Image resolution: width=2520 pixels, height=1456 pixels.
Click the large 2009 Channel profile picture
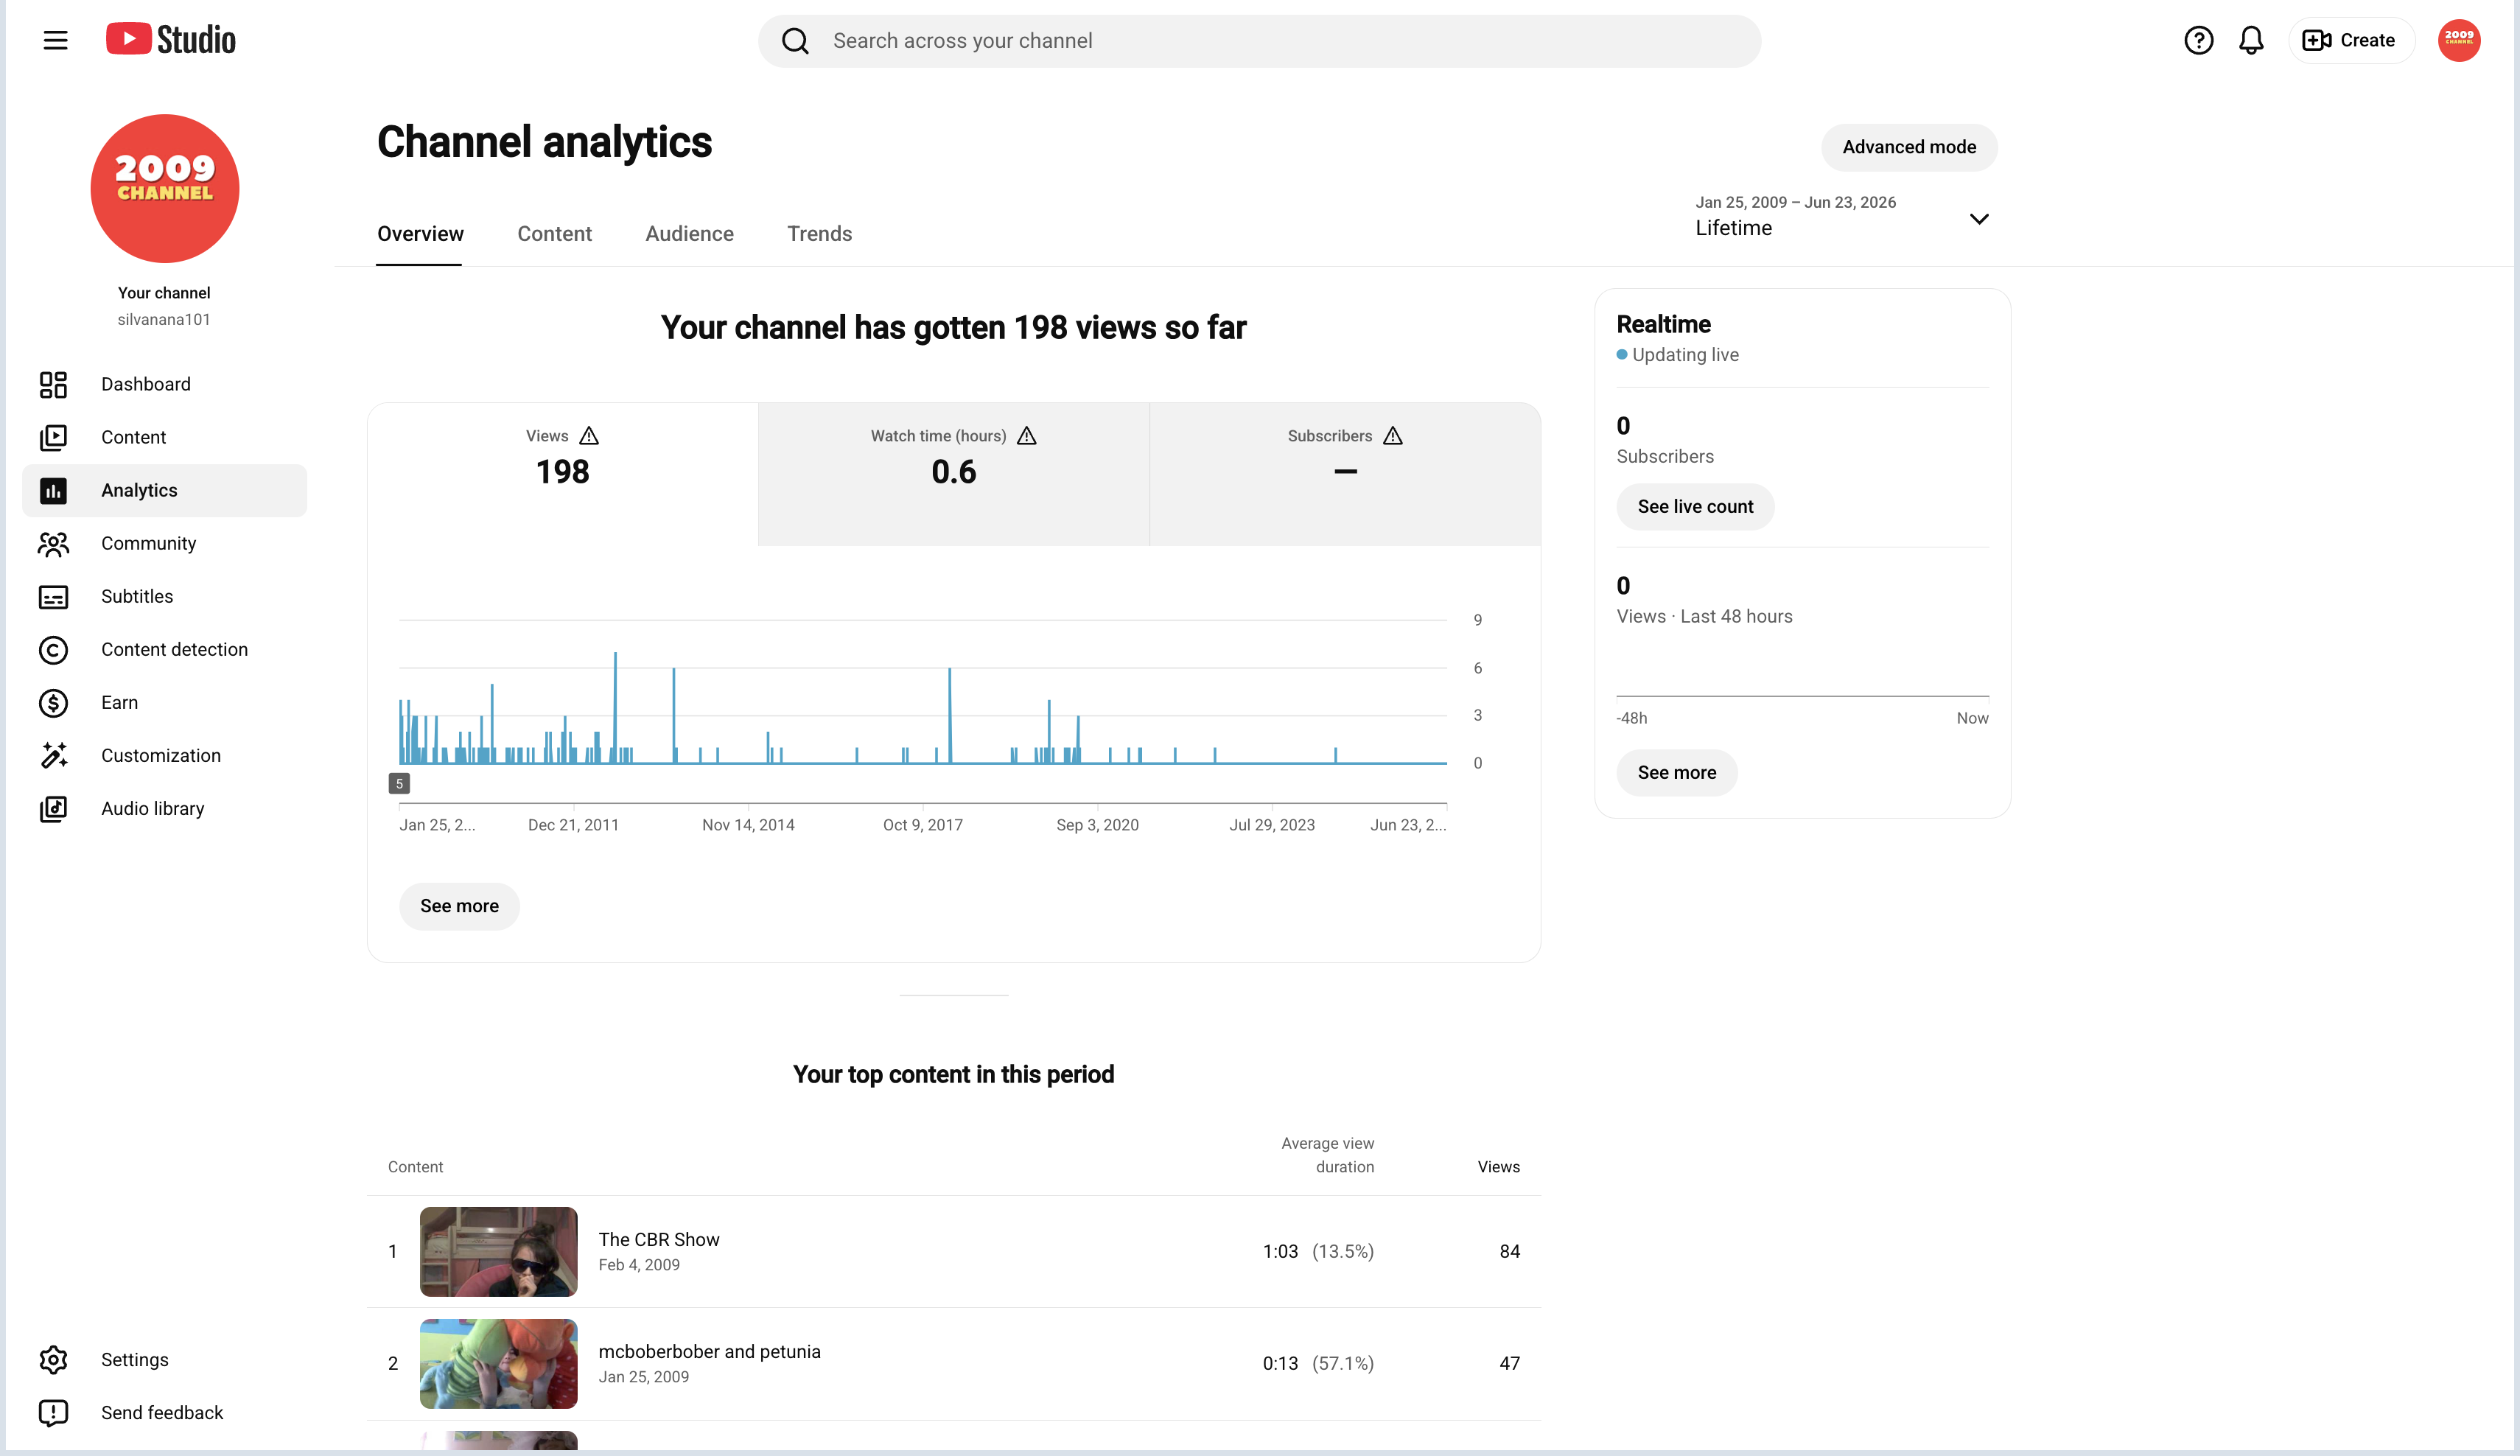click(x=165, y=188)
